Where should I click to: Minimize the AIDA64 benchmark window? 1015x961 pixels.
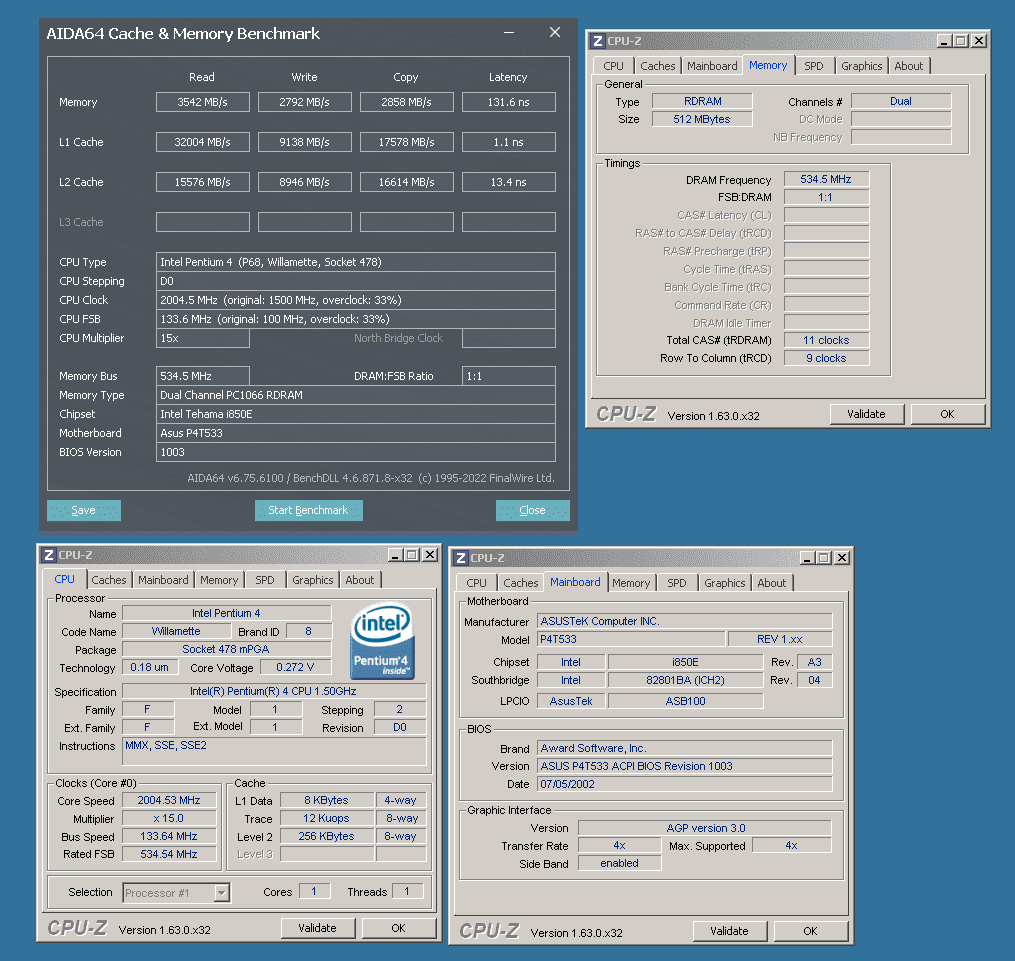509,32
